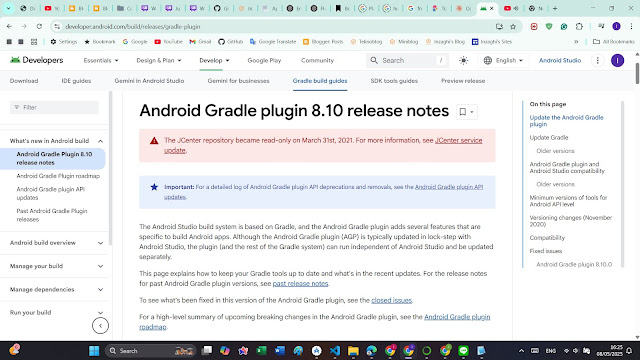This screenshot has width=640, height=360.
Task: Click the sidebar Filter field
Action: tap(54, 107)
